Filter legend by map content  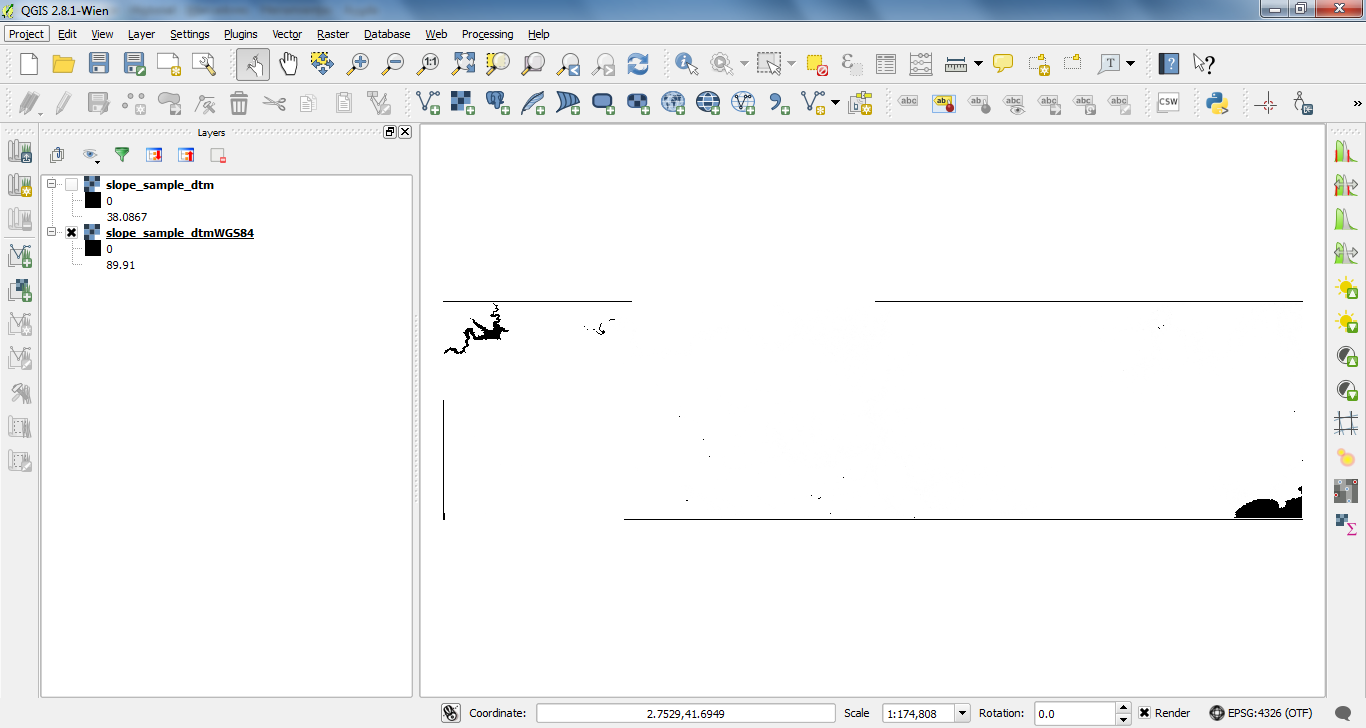122,154
